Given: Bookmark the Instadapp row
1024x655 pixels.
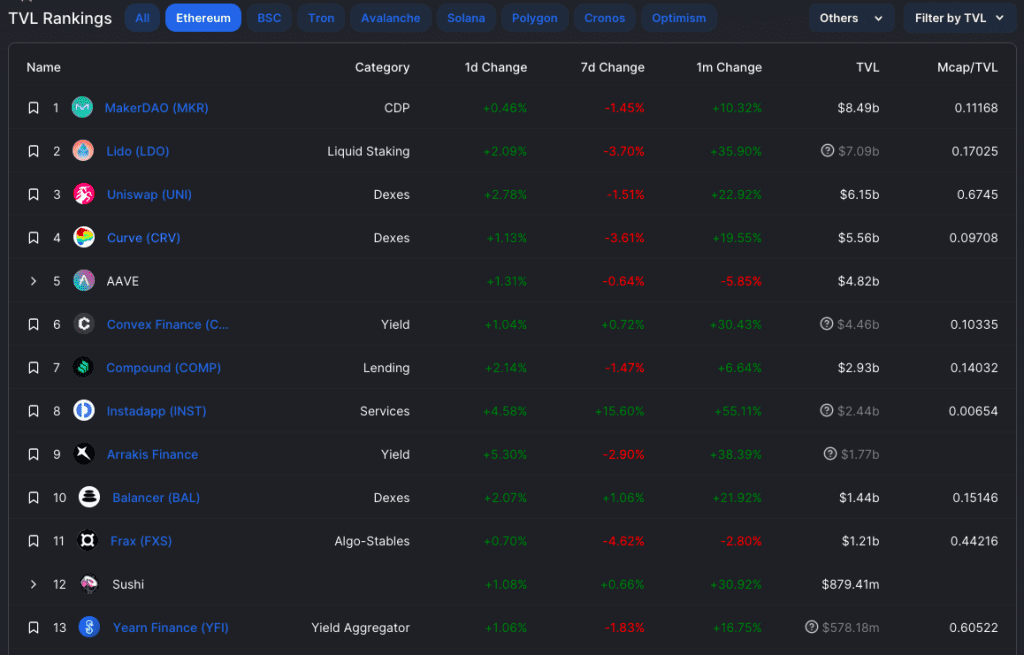Looking at the screenshot, I should (33, 411).
